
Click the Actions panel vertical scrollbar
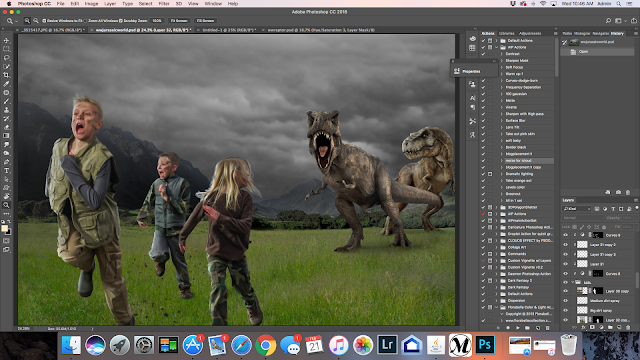click(x=556, y=57)
